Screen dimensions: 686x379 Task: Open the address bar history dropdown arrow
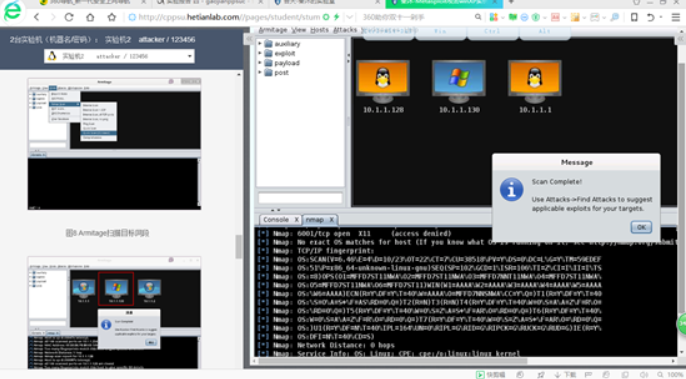350,17
